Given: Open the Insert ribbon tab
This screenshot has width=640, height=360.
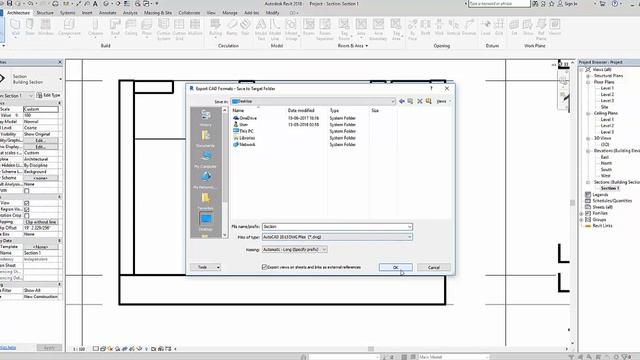Looking at the screenshot, I should (x=87, y=13).
